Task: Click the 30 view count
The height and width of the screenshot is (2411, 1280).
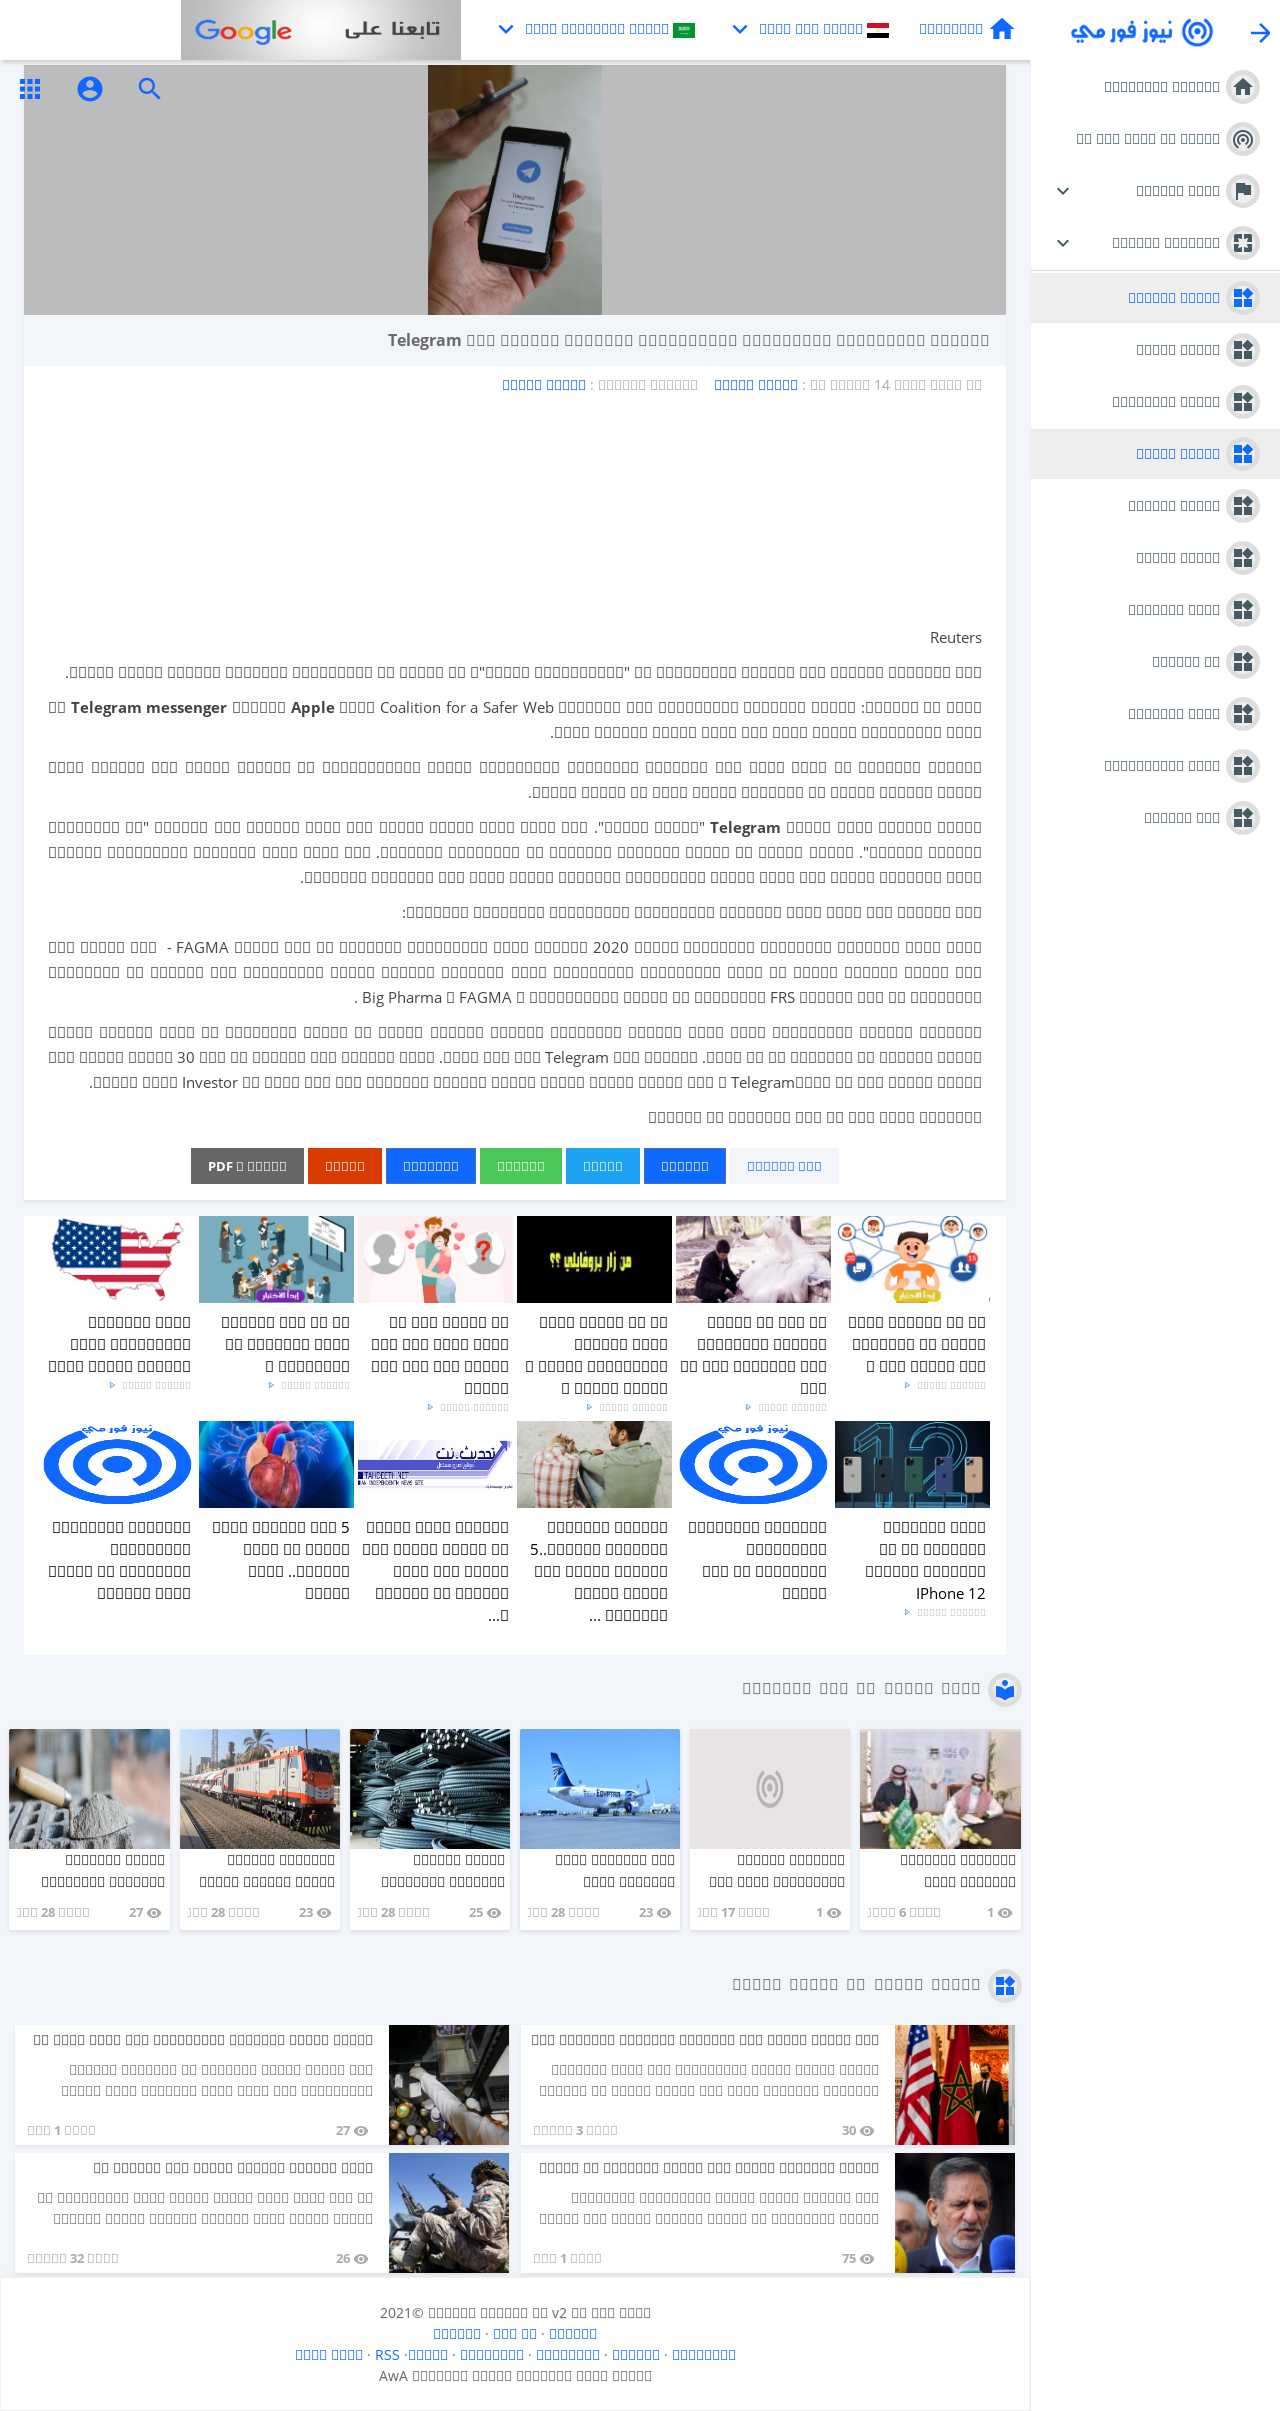Action: pos(849,2131)
